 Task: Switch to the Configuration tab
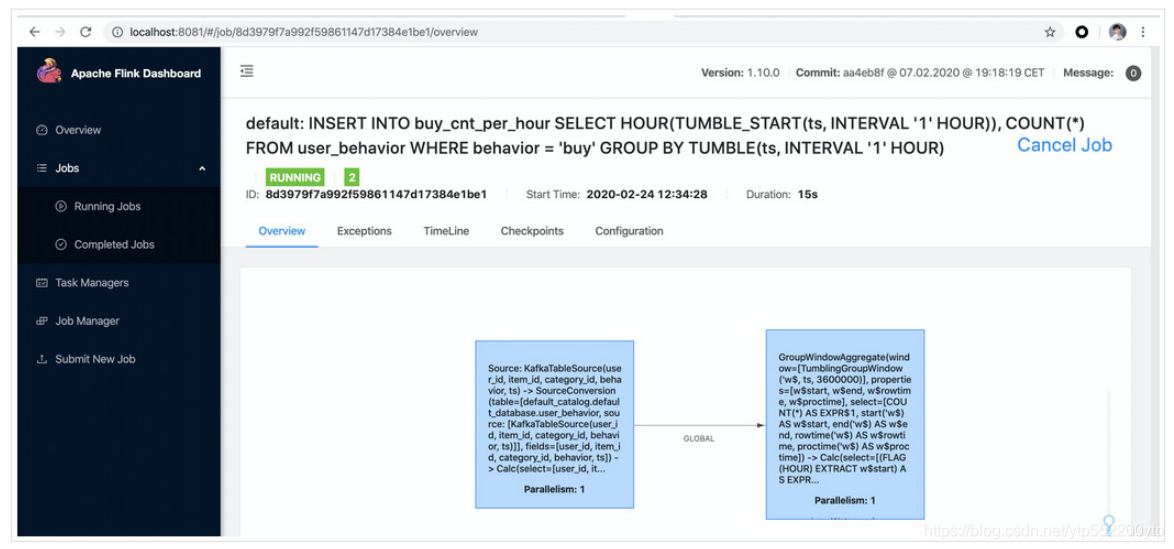tap(629, 231)
